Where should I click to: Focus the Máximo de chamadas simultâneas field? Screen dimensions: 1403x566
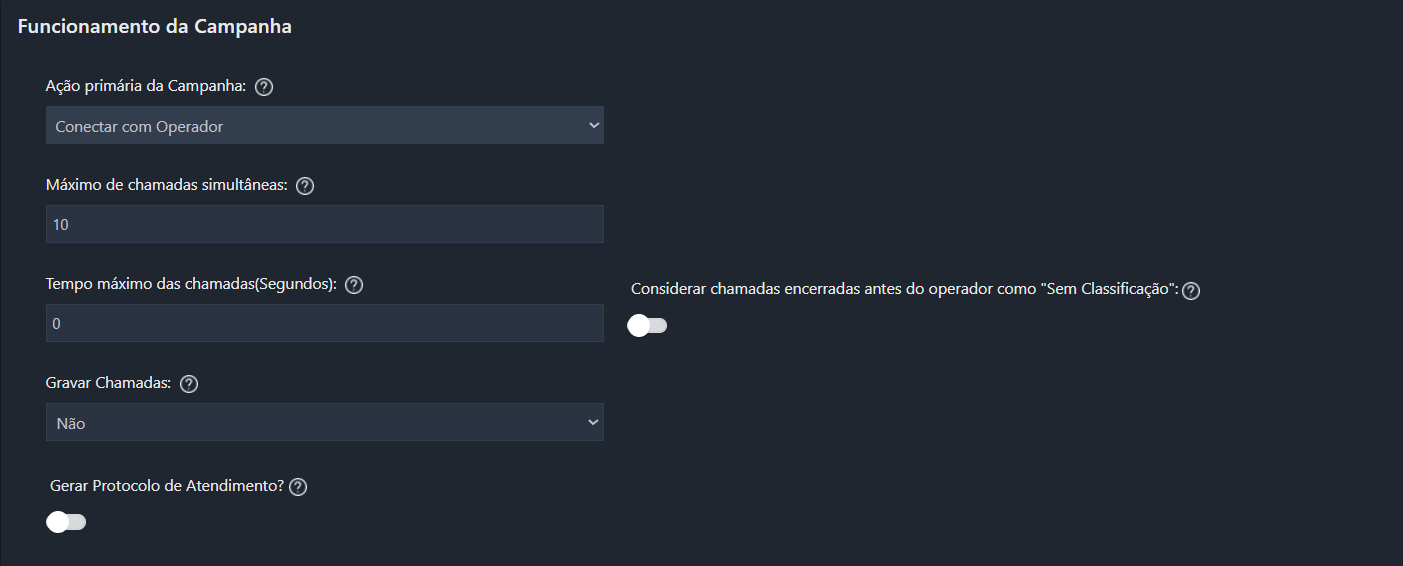coord(324,225)
